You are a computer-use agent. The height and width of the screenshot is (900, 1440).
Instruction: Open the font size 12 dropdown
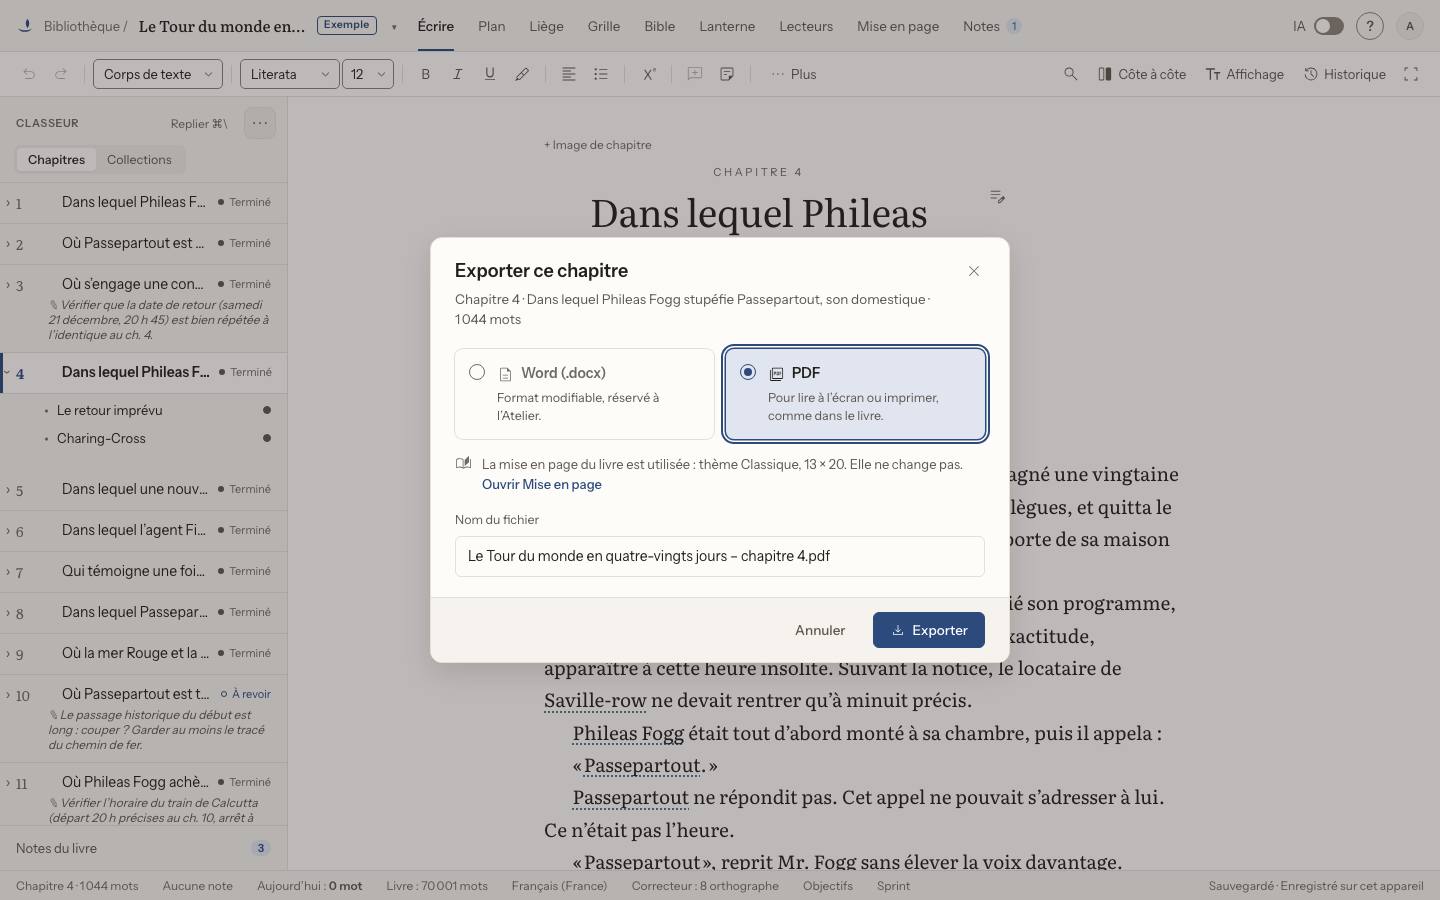368,74
